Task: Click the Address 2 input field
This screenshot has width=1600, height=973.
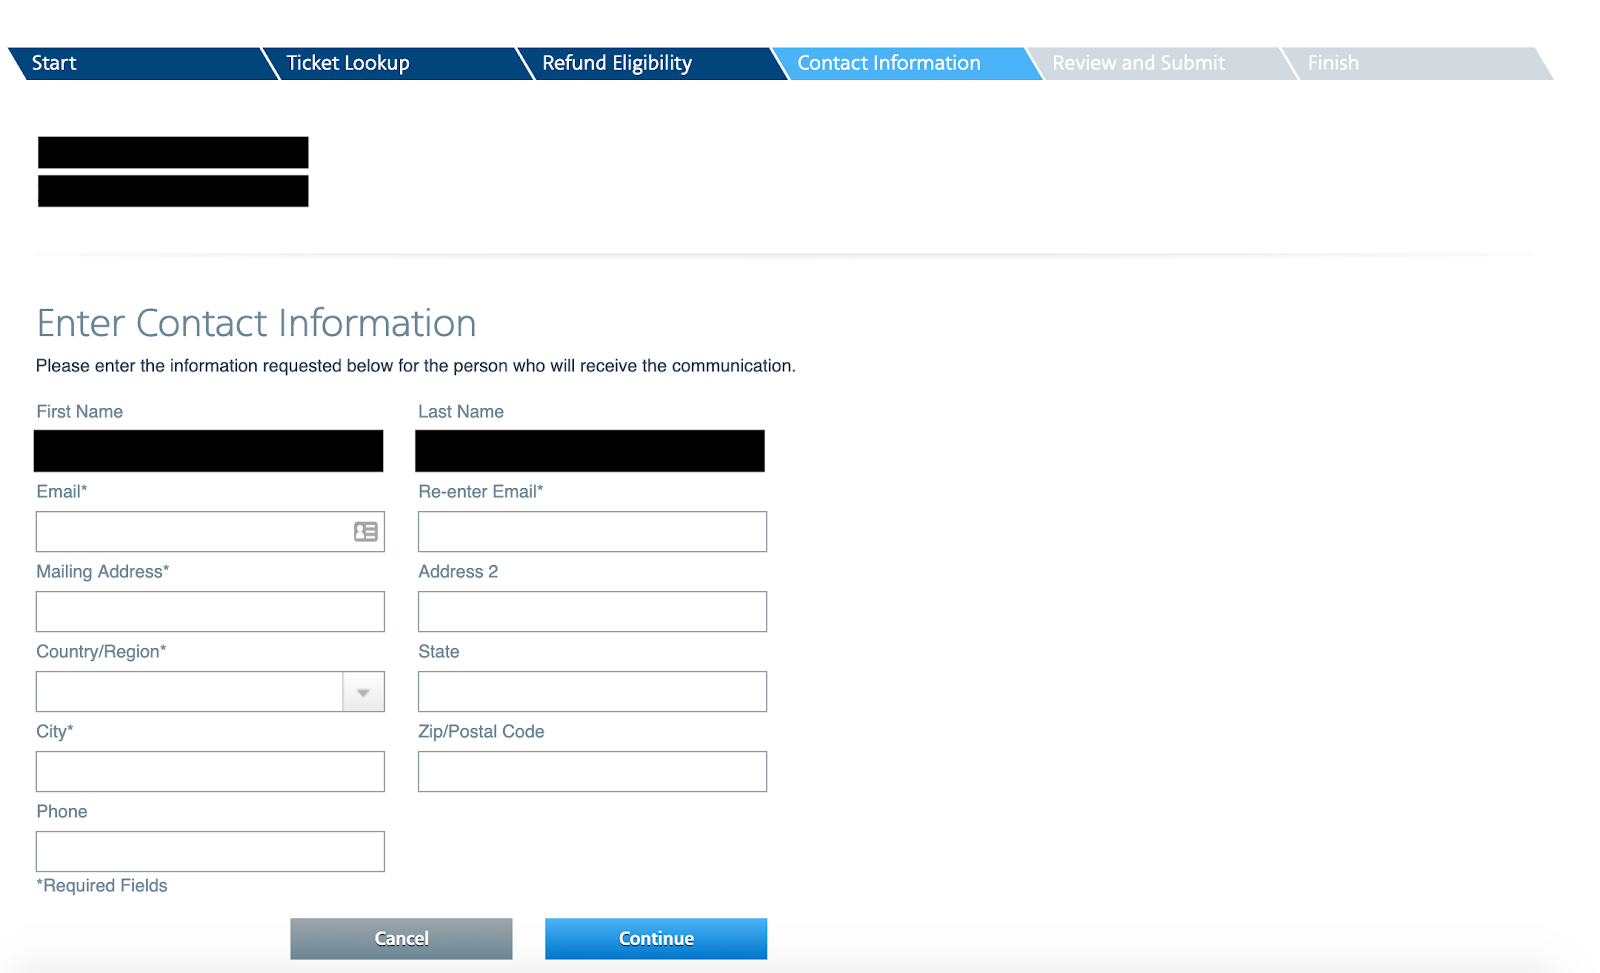Action: [x=591, y=611]
